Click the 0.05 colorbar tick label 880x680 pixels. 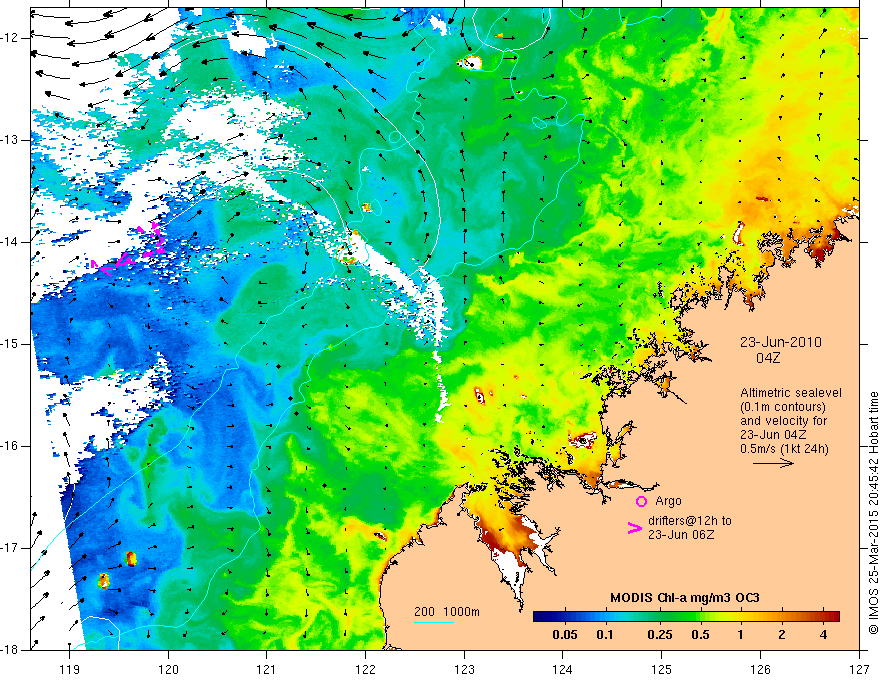pos(565,635)
